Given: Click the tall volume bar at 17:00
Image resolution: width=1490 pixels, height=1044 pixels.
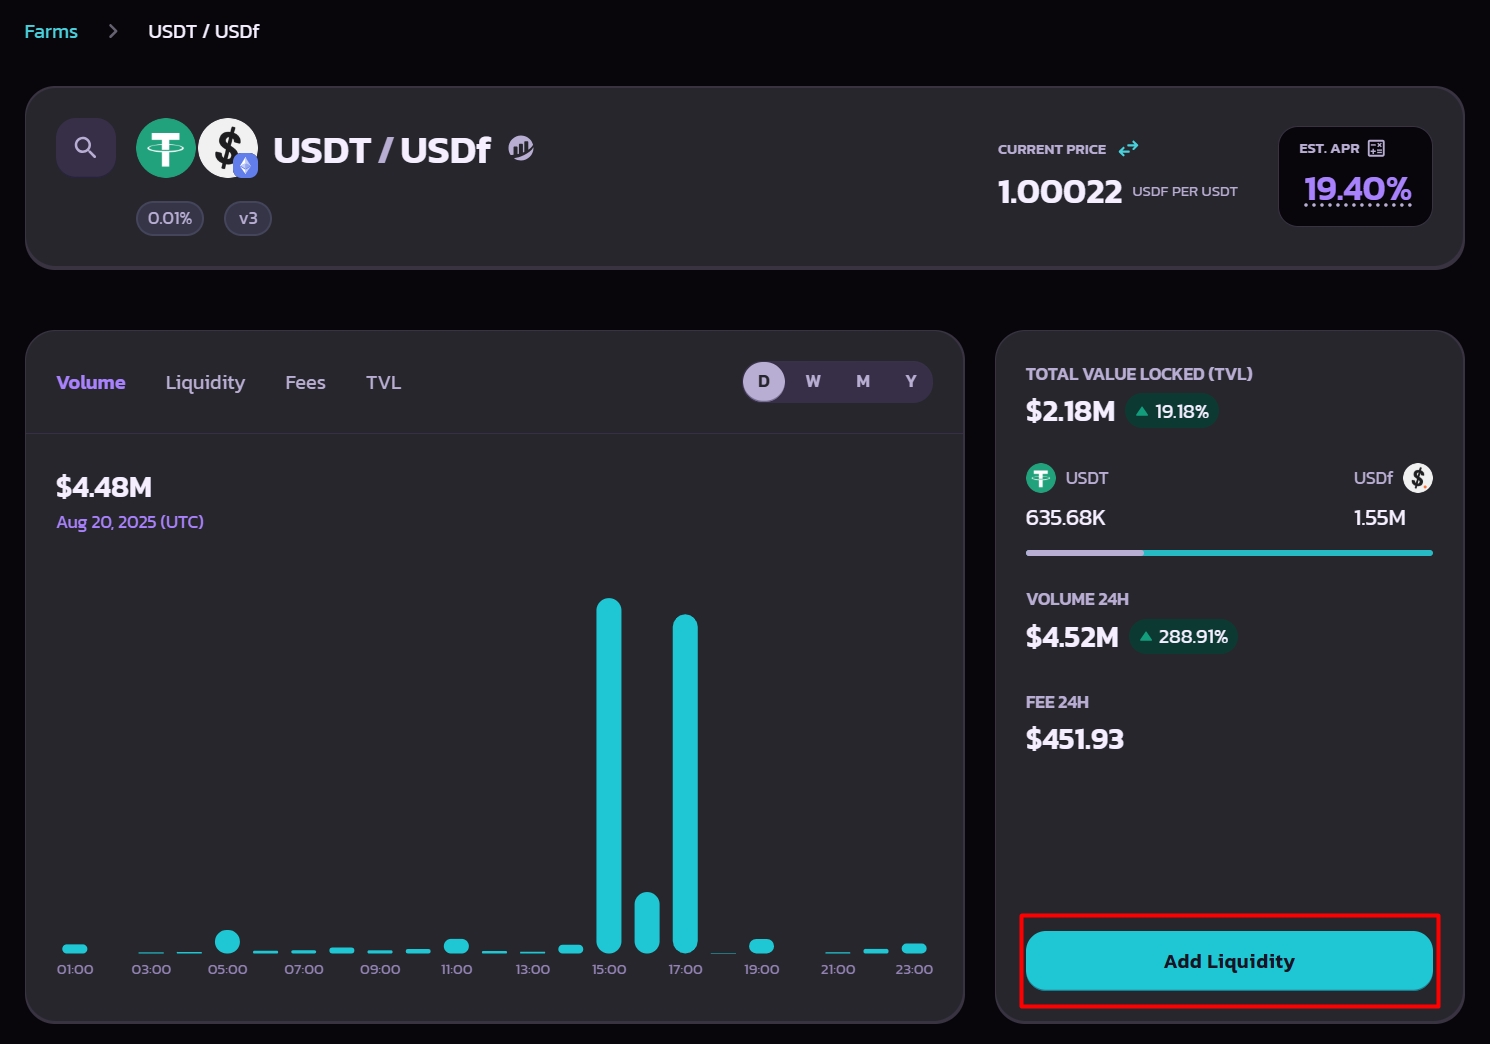Looking at the screenshot, I should [x=685, y=783].
